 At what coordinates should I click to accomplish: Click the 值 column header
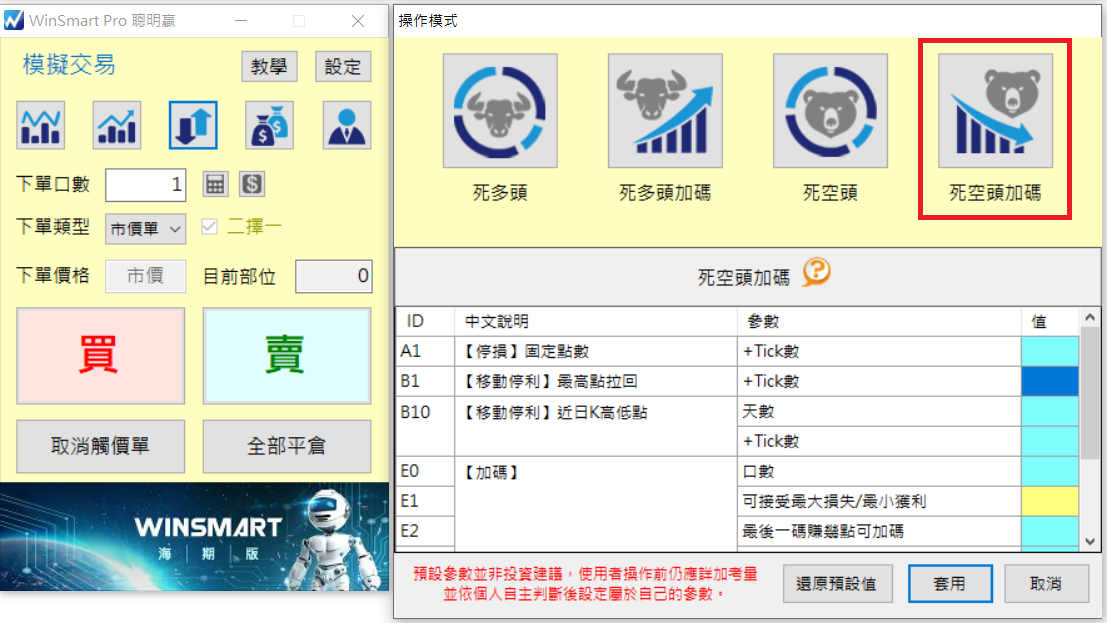[1050, 321]
